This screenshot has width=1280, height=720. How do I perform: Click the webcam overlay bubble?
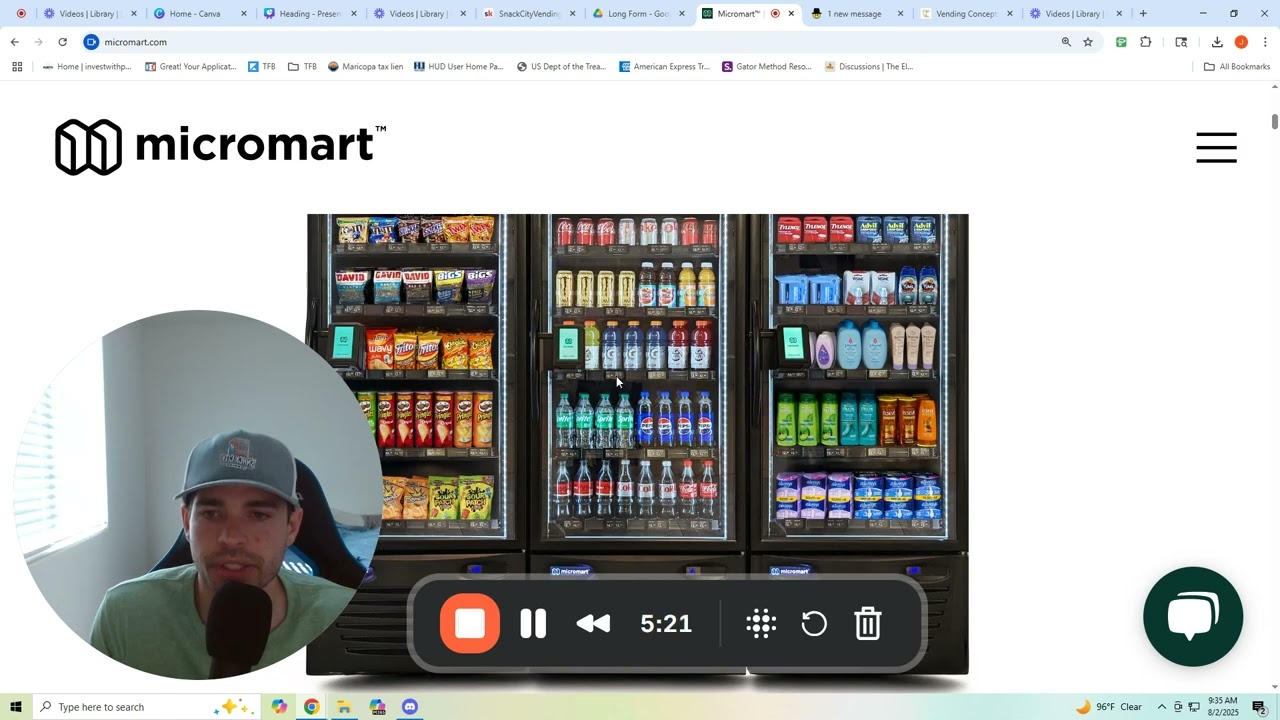tap(198, 494)
